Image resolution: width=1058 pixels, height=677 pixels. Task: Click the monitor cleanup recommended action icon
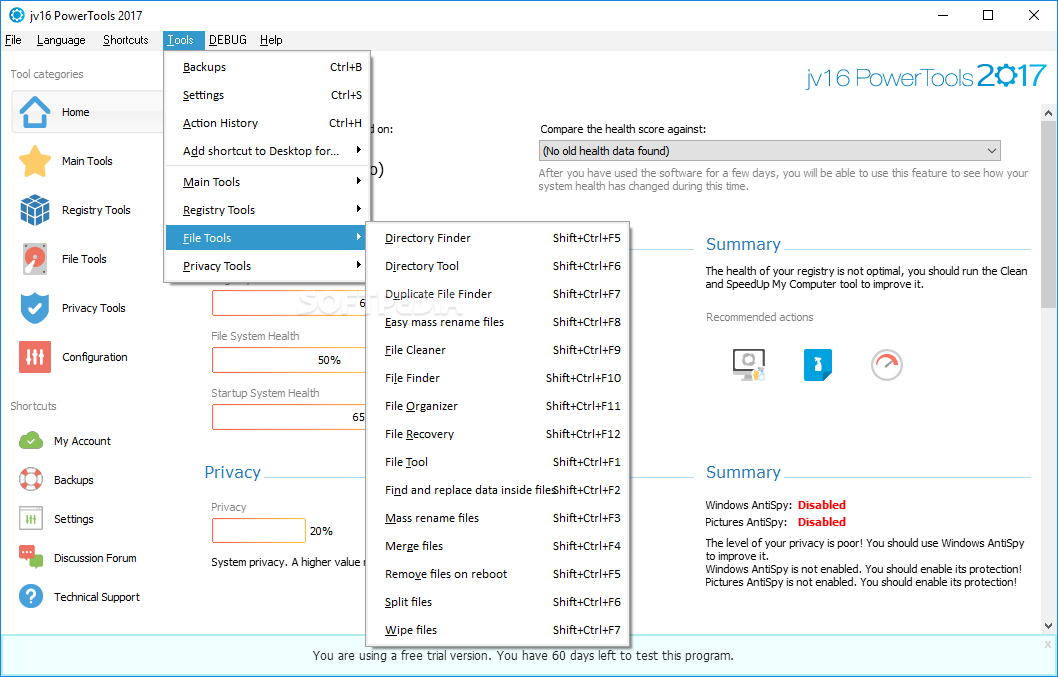click(749, 364)
